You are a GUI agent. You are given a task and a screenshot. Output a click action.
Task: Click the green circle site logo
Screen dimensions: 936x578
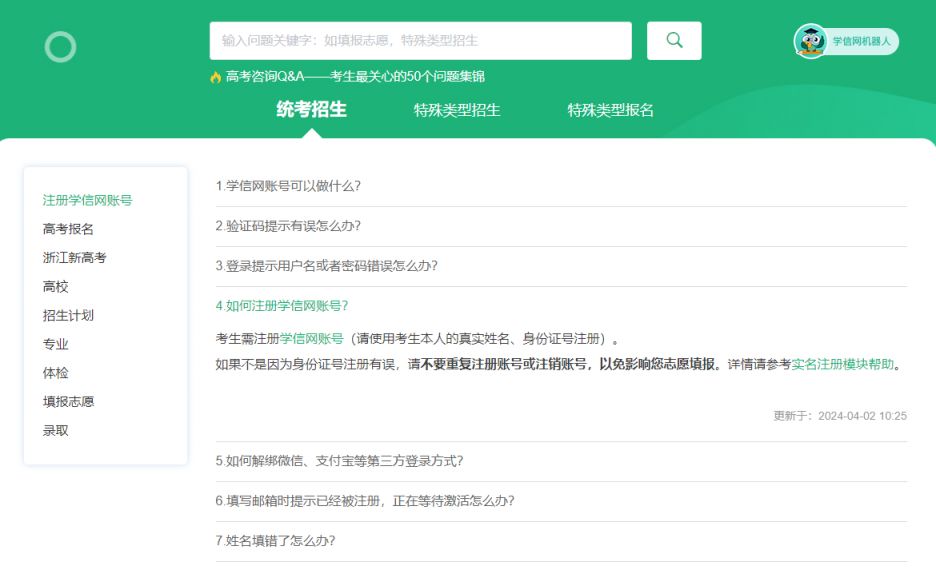tap(60, 47)
